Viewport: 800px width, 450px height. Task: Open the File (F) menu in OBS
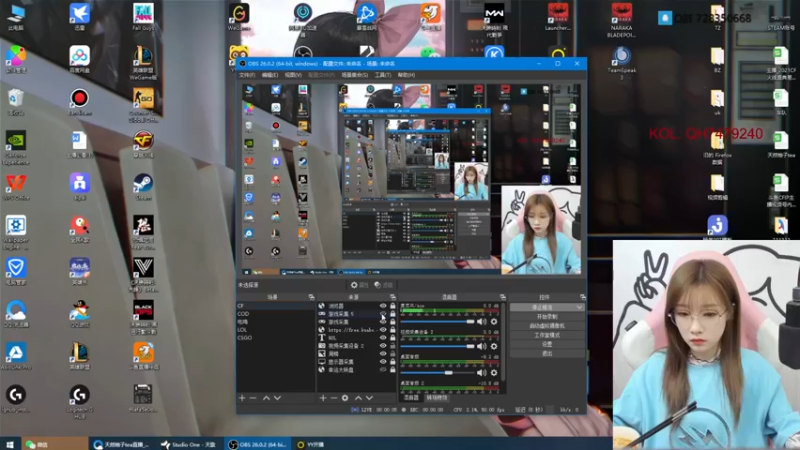pos(246,75)
